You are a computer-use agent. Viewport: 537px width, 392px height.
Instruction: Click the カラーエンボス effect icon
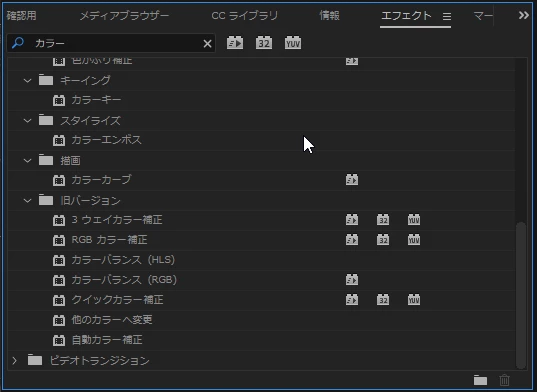(59, 140)
